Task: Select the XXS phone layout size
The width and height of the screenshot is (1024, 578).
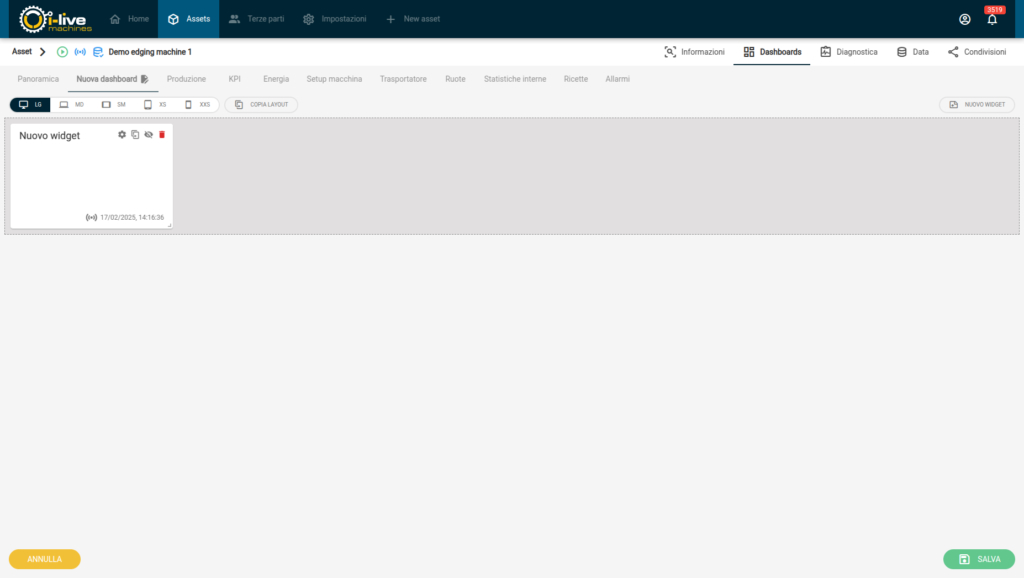Action: [x=197, y=104]
